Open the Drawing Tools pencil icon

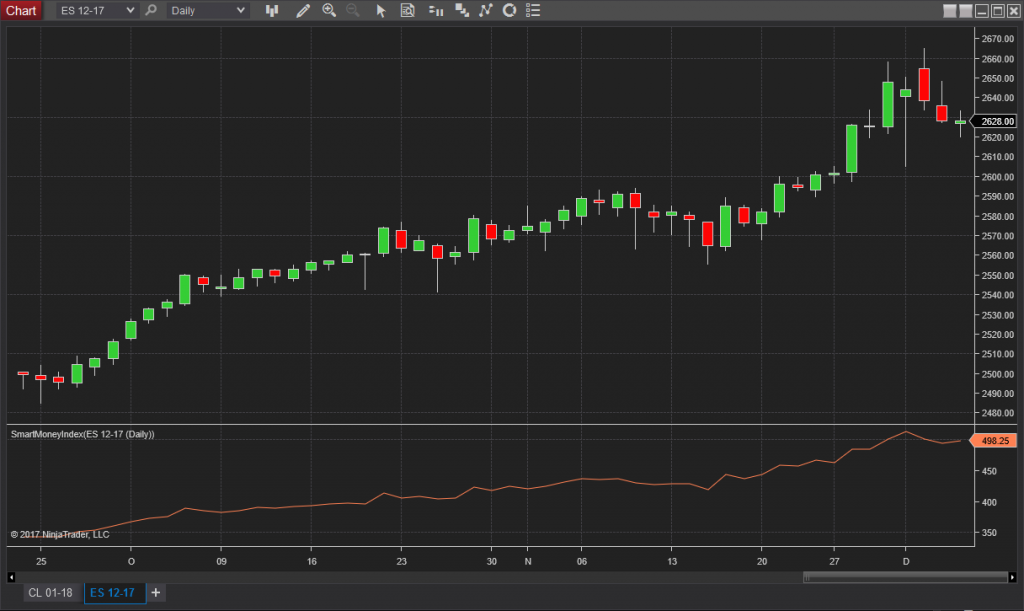(x=303, y=10)
